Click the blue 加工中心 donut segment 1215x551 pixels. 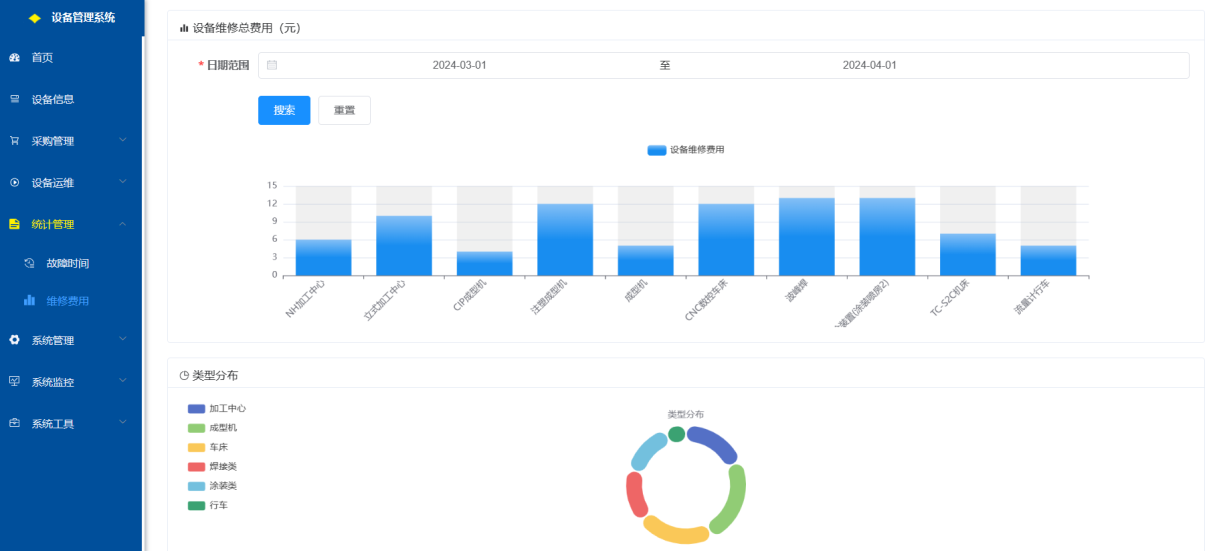point(716,441)
